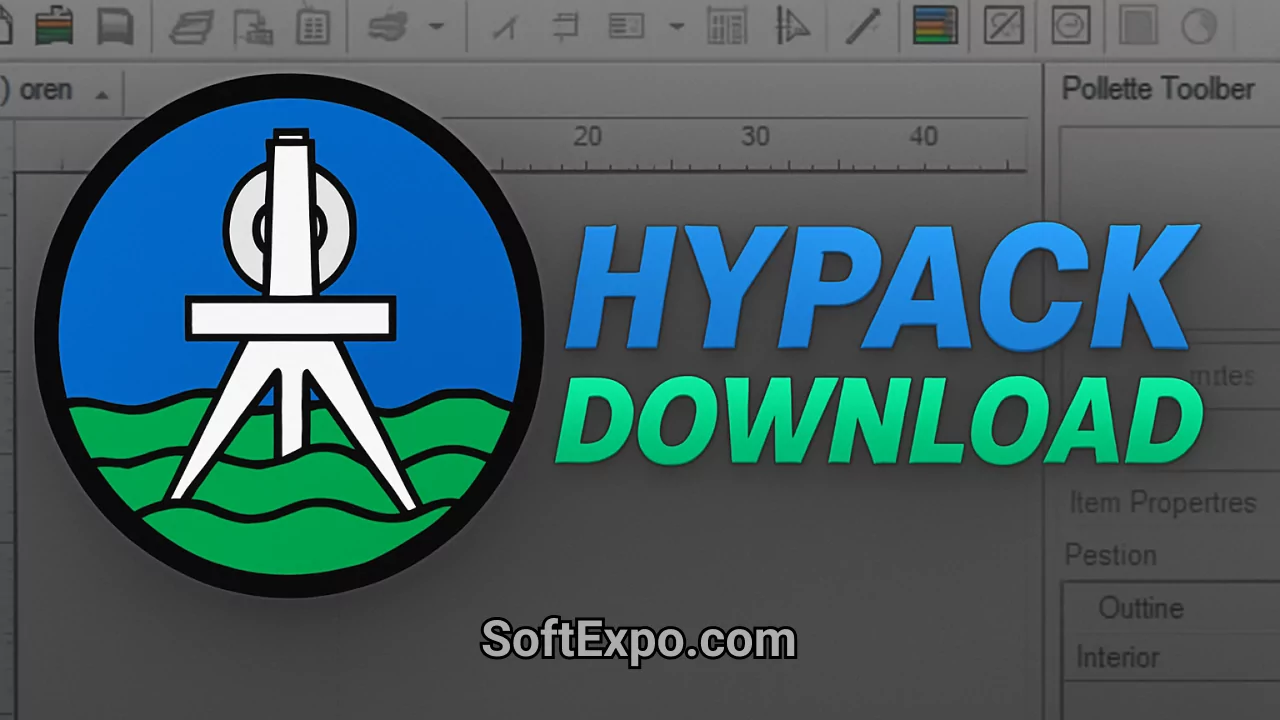The height and width of the screenshot is (720, 1280).
Task: Select the circled clock tool icon
Action: click(x=1070, y=27)
